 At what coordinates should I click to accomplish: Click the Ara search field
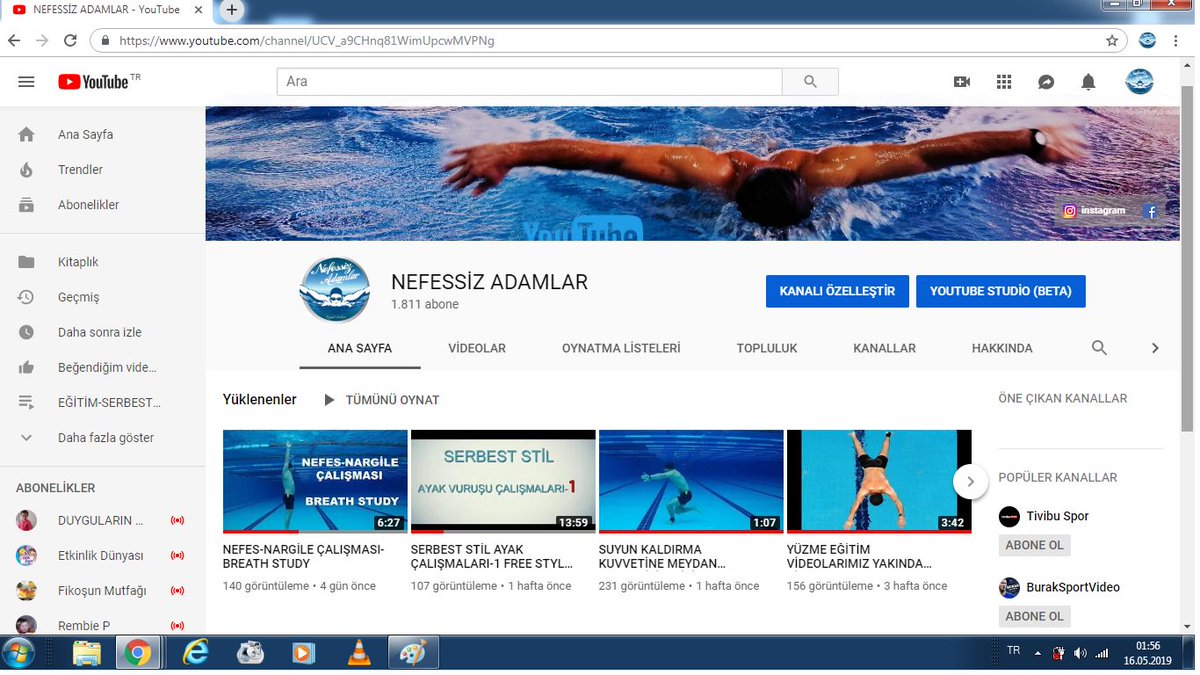[x=530, y=82]
